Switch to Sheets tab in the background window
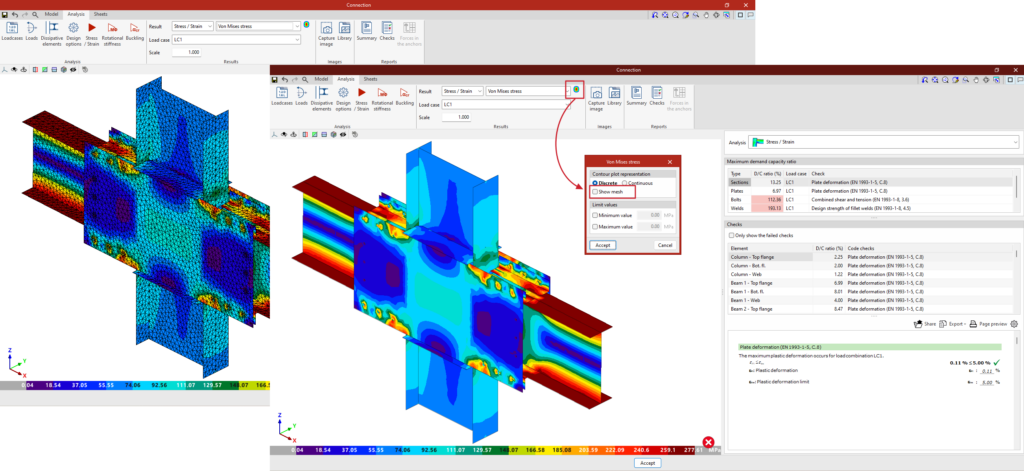 click(x=101, y=14)
